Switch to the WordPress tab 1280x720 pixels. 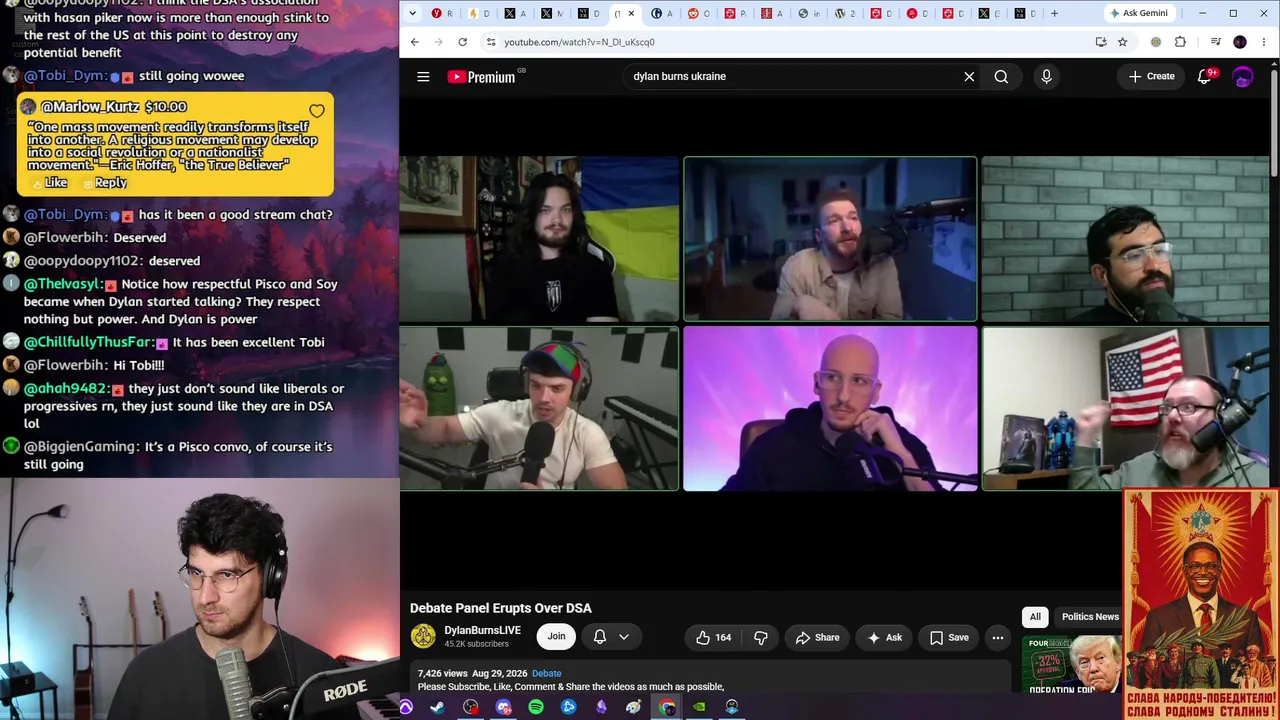click(x=846, y=13)
